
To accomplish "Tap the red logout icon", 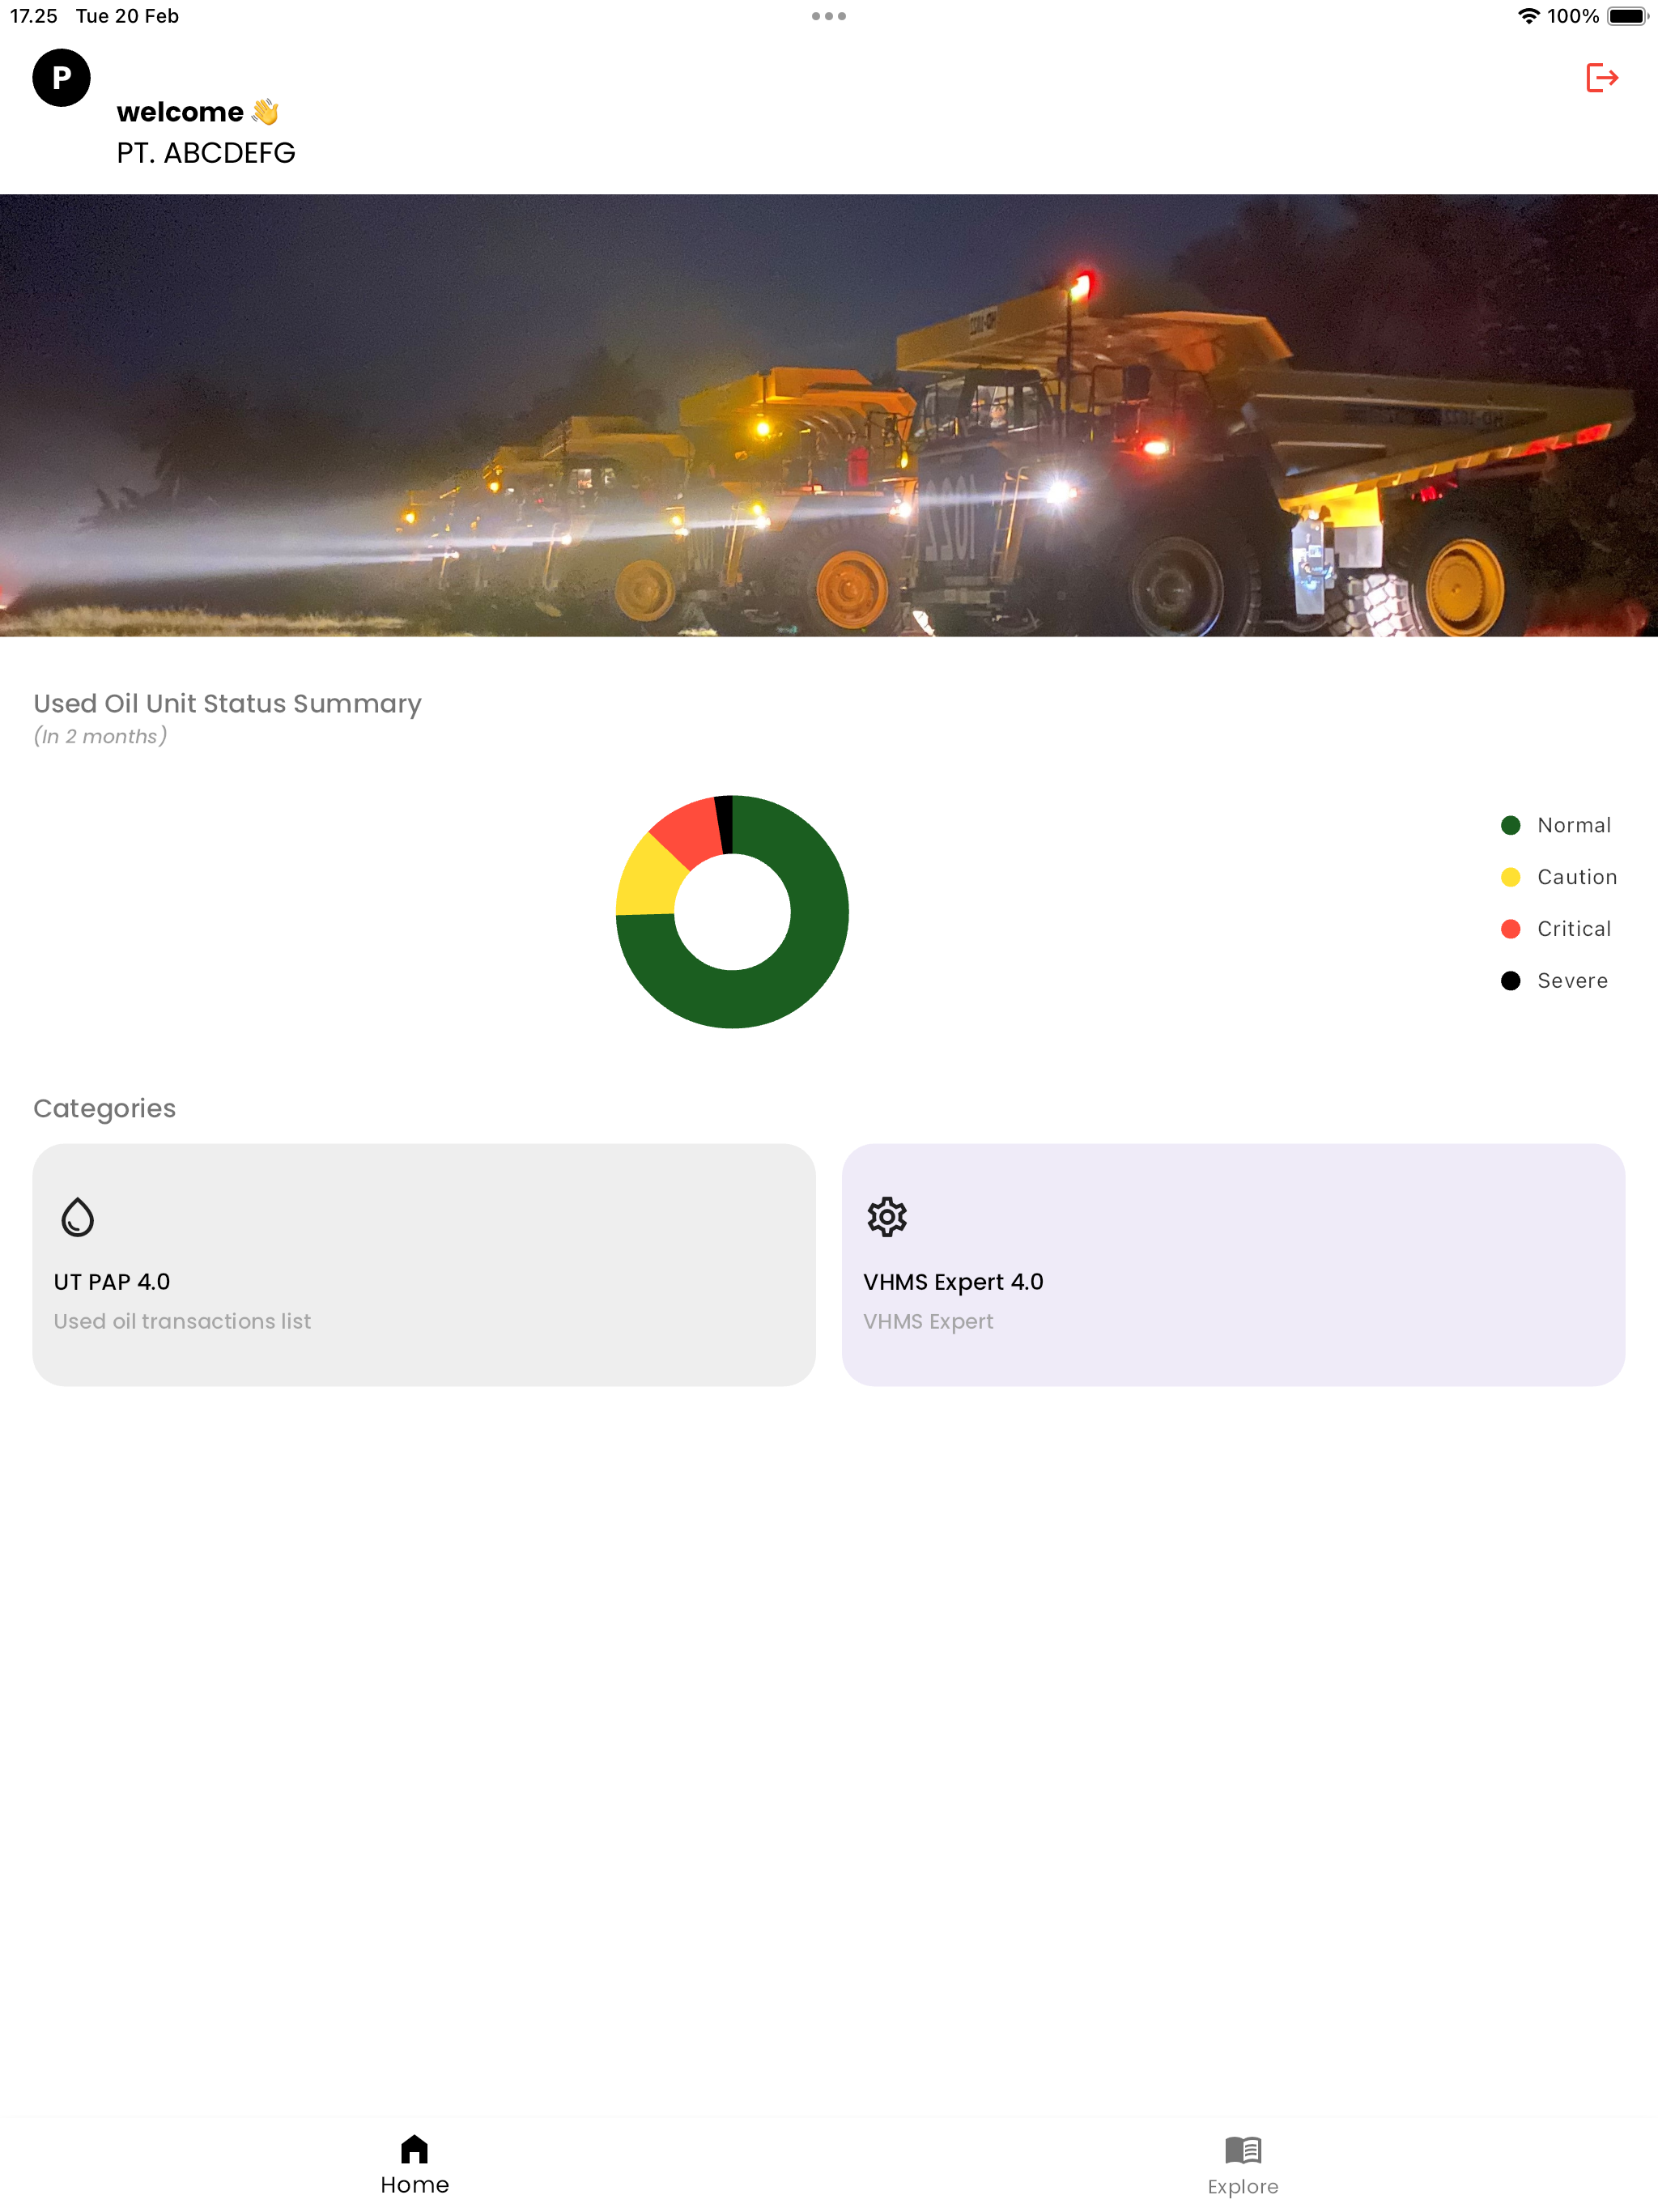I will click(x=1602, y=78).
